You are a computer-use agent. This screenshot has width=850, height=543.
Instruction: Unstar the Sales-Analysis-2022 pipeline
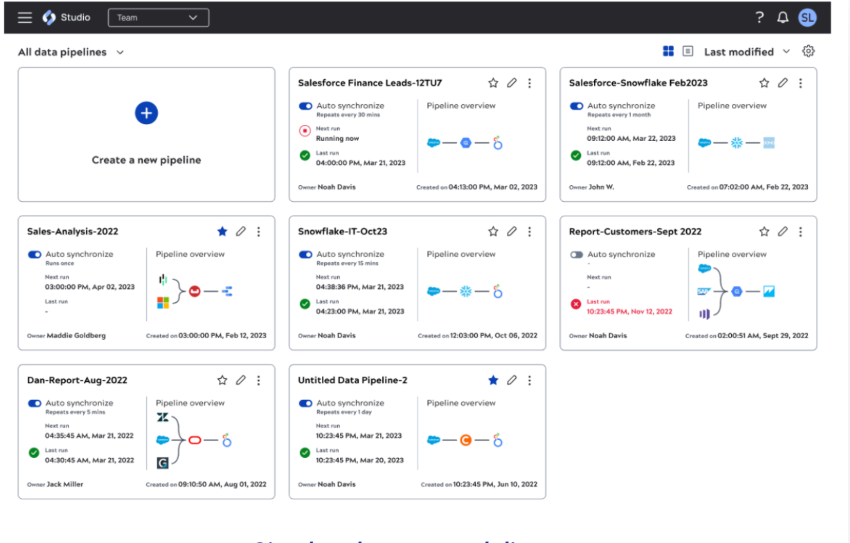pos(222,232)
